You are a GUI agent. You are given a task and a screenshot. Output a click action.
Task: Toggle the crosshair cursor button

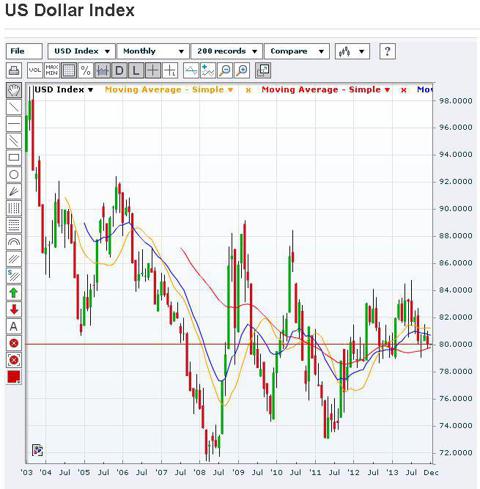tap(153, 70)
